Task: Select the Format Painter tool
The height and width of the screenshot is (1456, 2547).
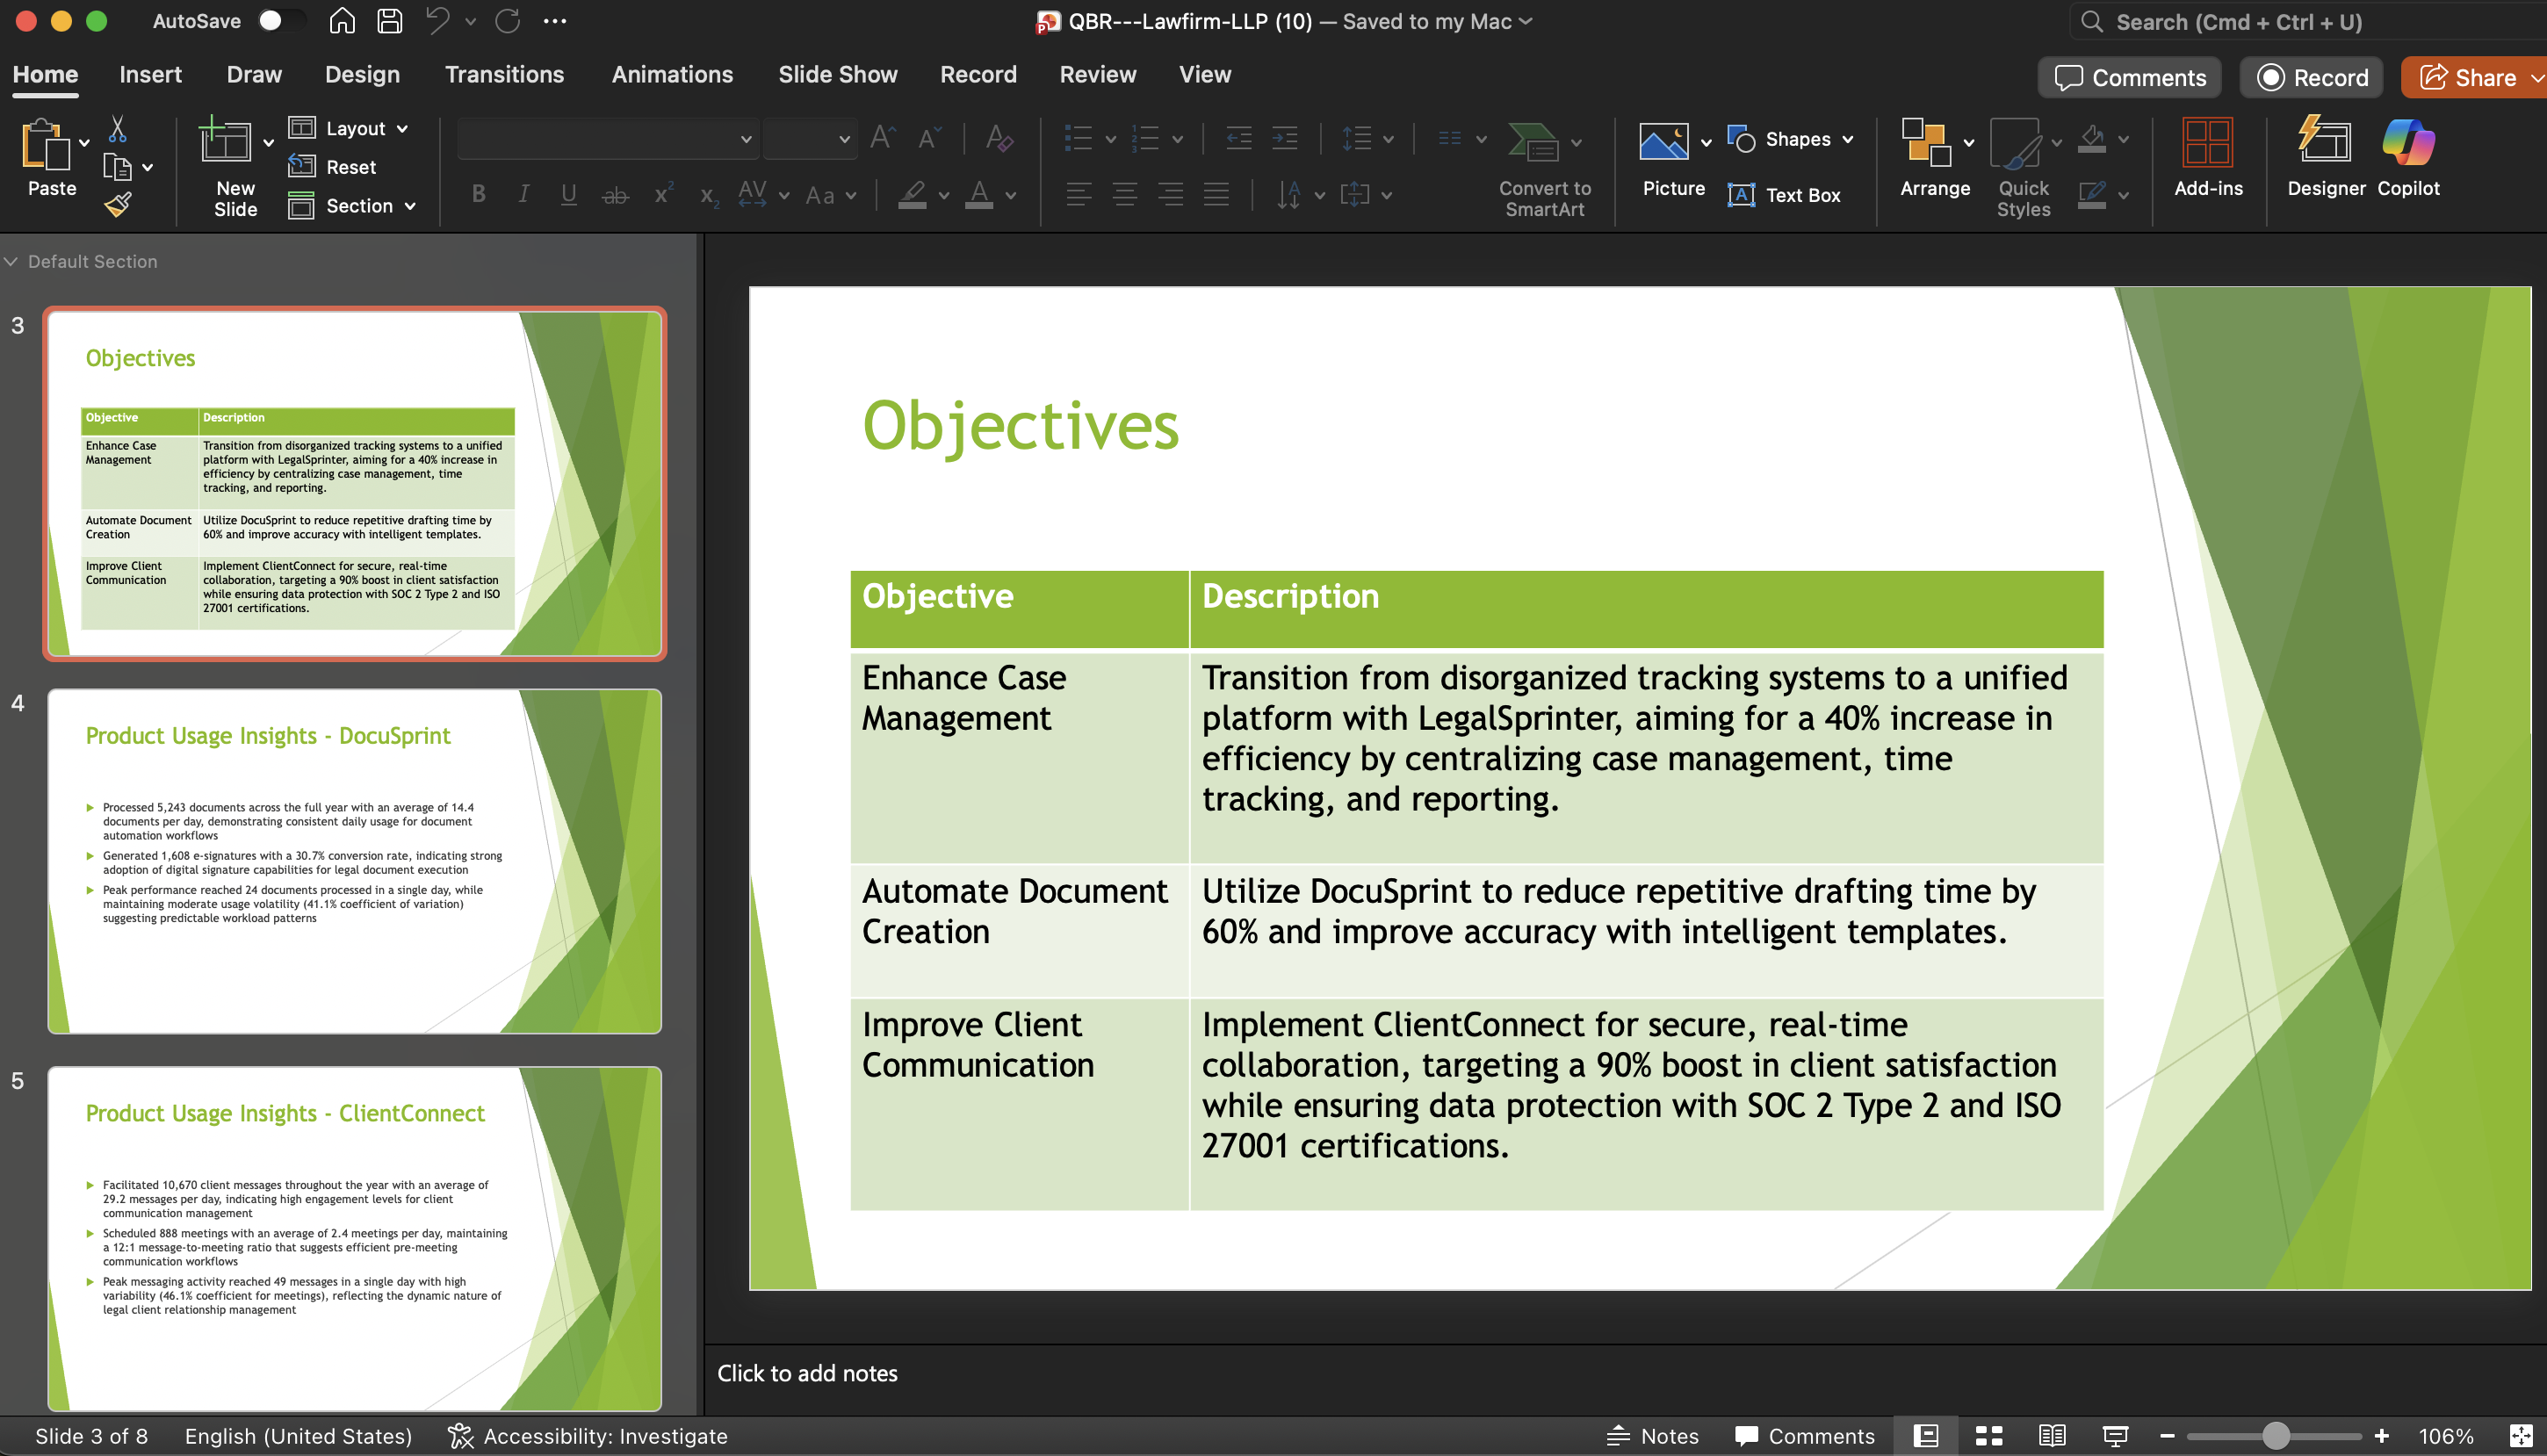Action: click(117, 204)
